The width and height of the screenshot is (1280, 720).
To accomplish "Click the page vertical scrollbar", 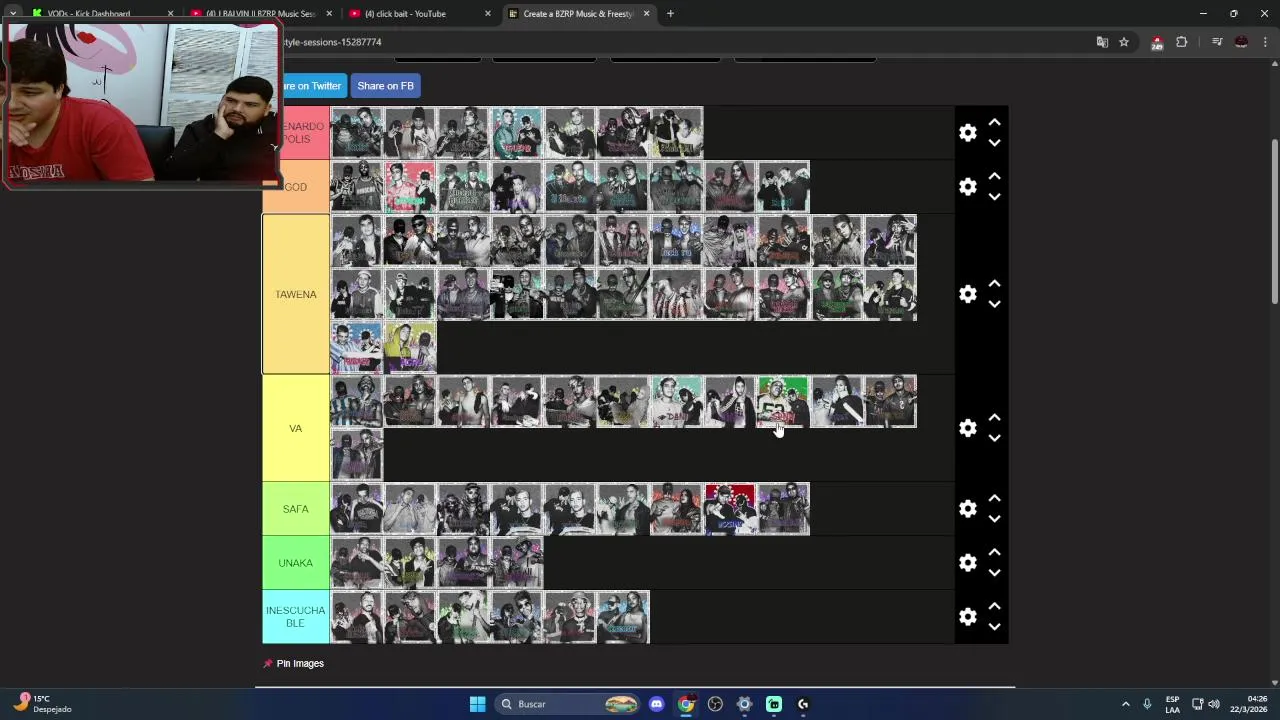I will point(1274,222).
